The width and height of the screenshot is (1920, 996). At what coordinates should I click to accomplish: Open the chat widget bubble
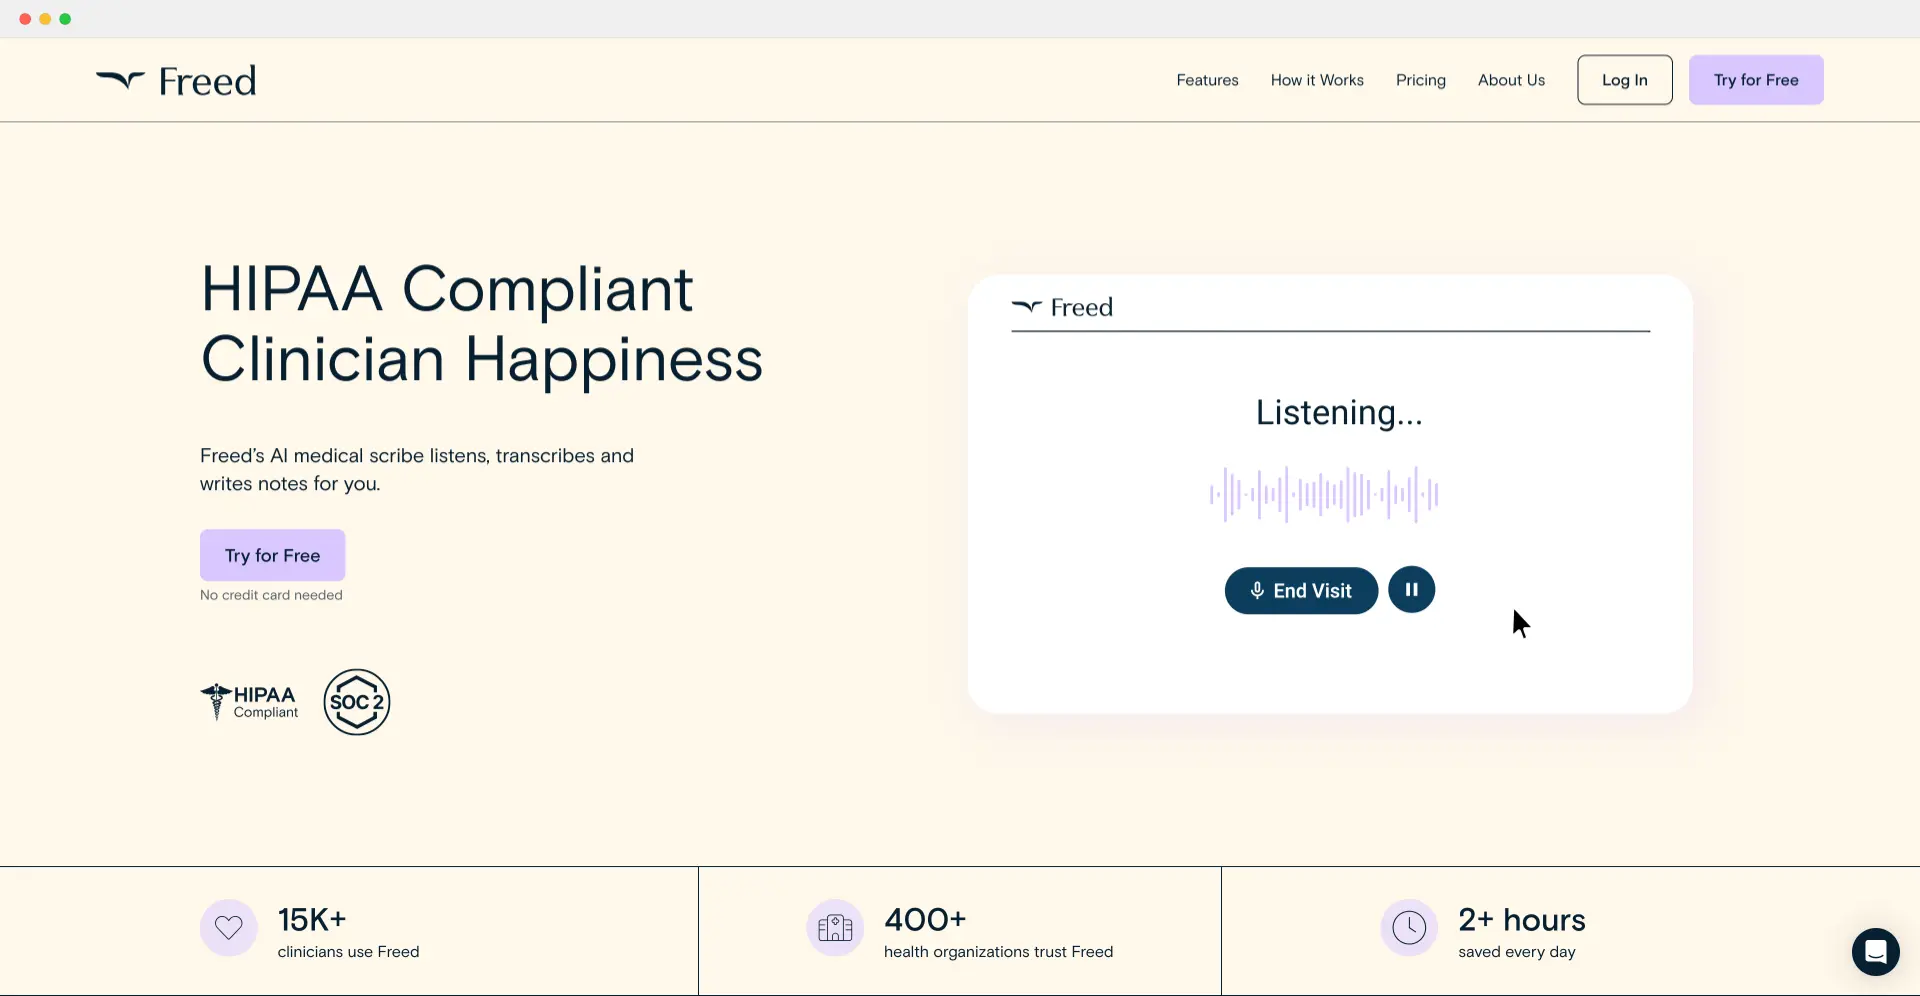1876,952
